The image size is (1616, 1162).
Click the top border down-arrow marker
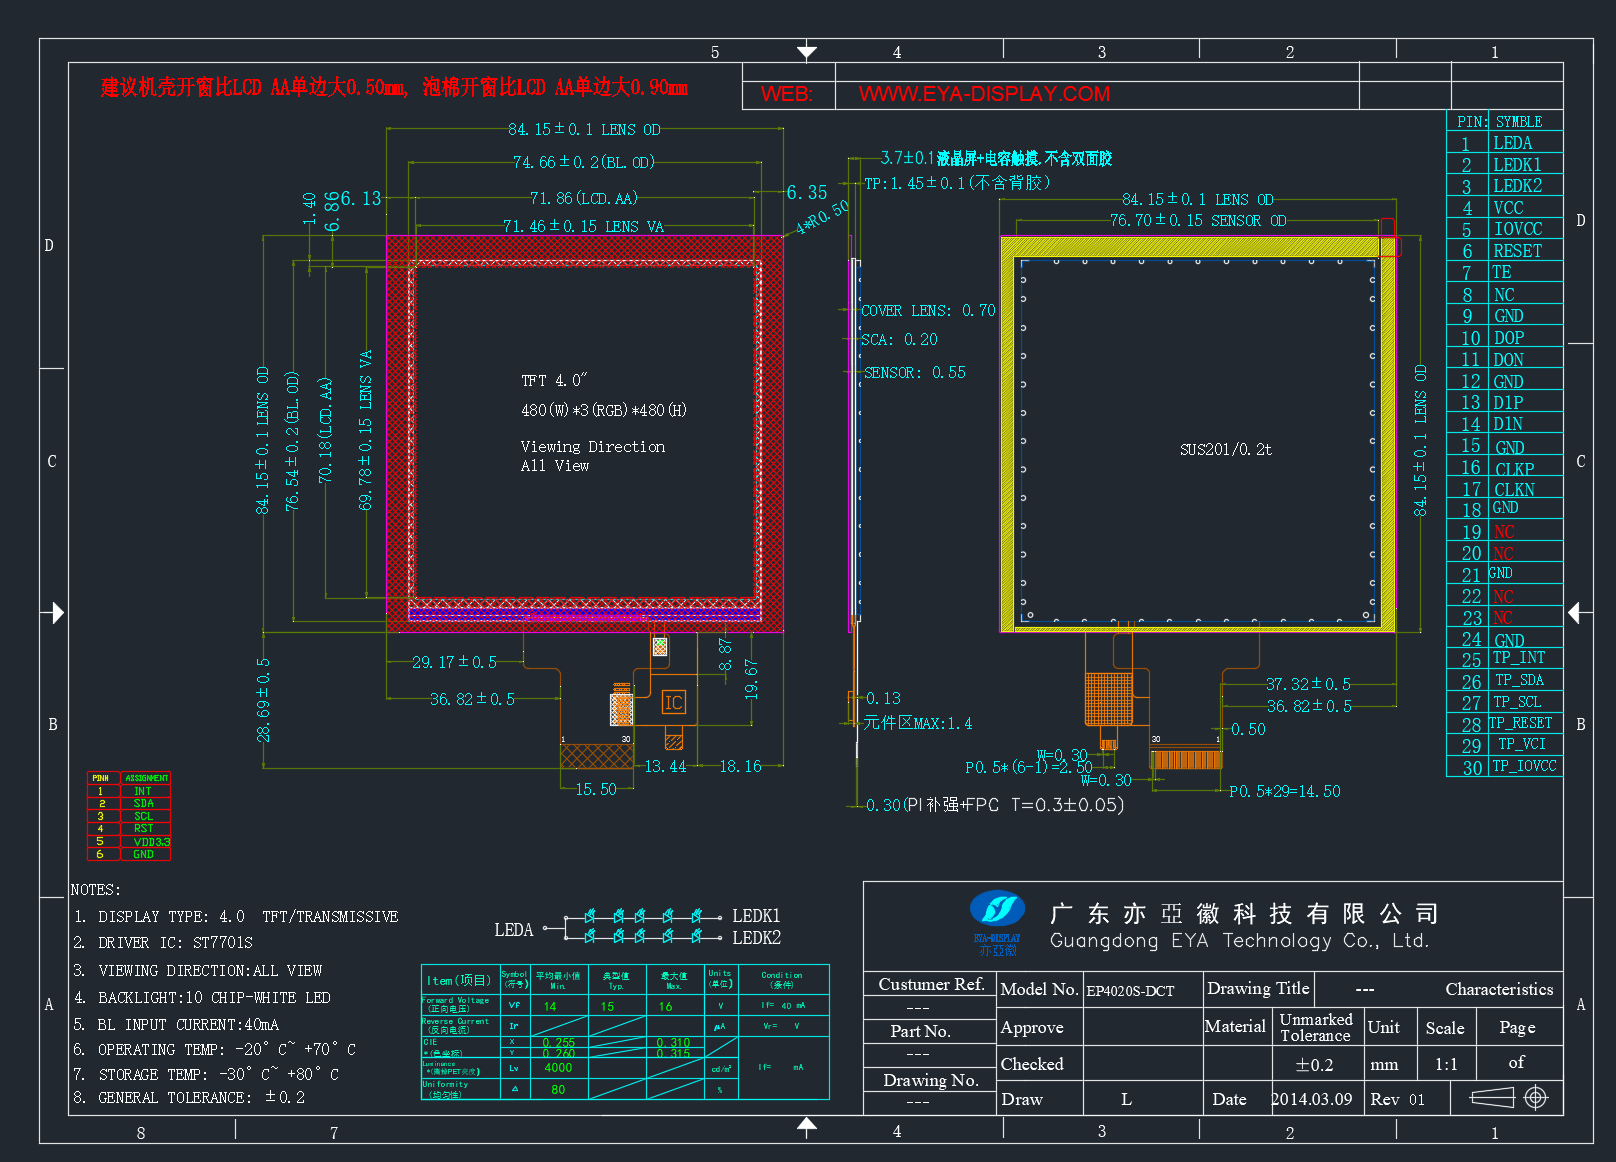(x=807, y=51)
